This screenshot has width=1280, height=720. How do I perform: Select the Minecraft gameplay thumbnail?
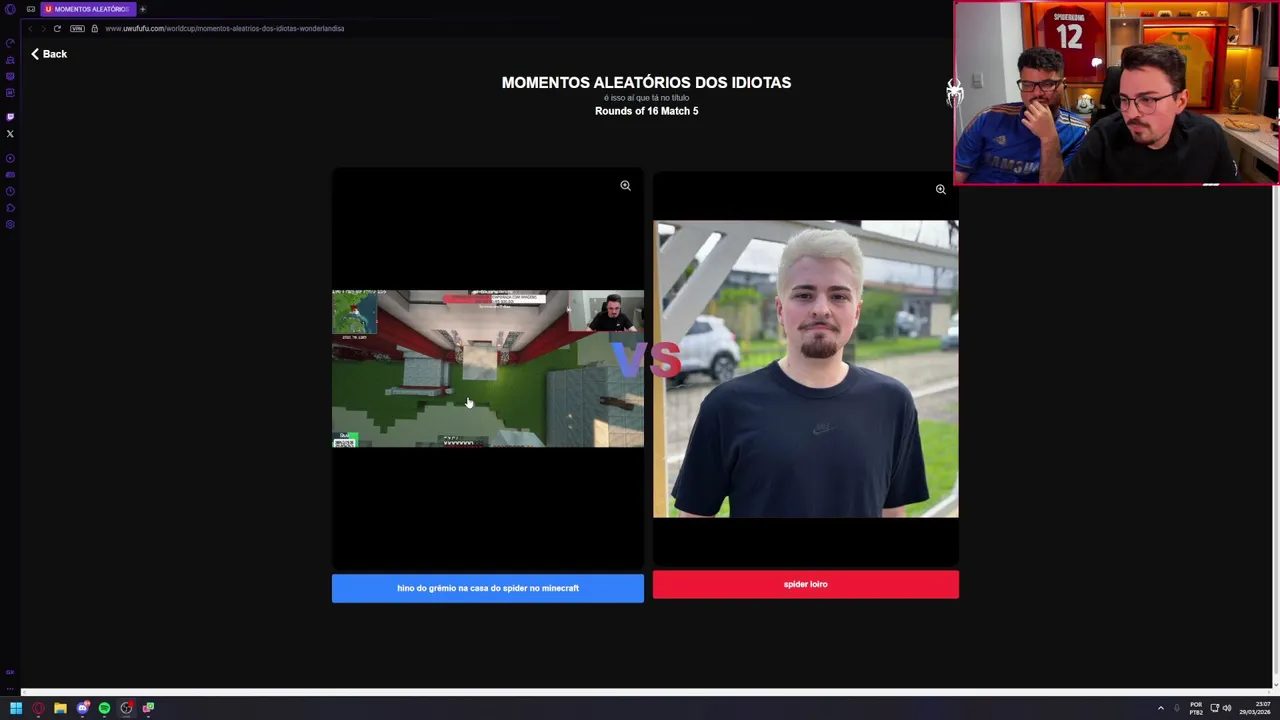pos(488,369)
